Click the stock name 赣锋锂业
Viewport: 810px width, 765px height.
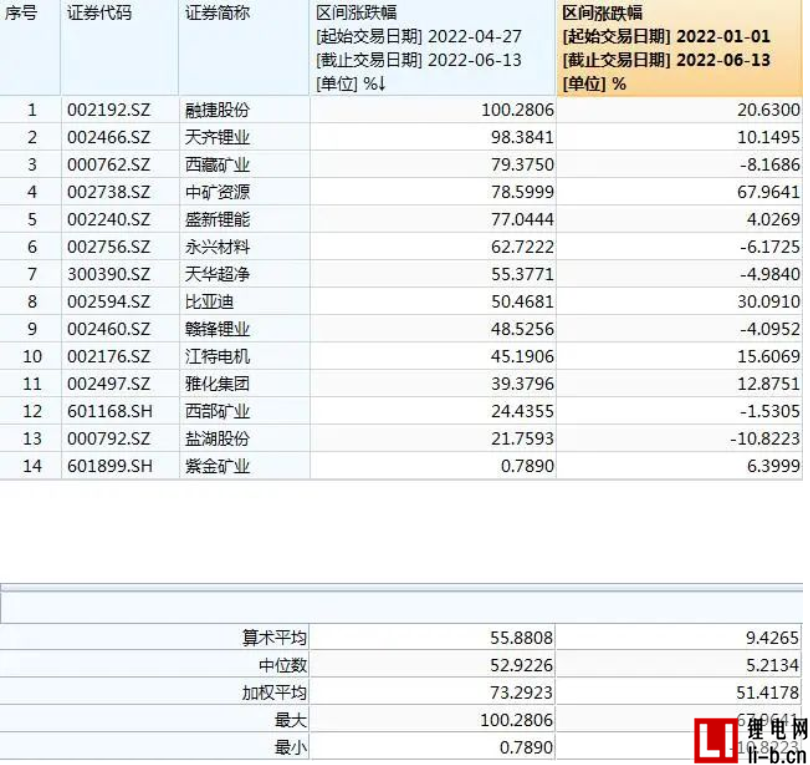(217, 329)
